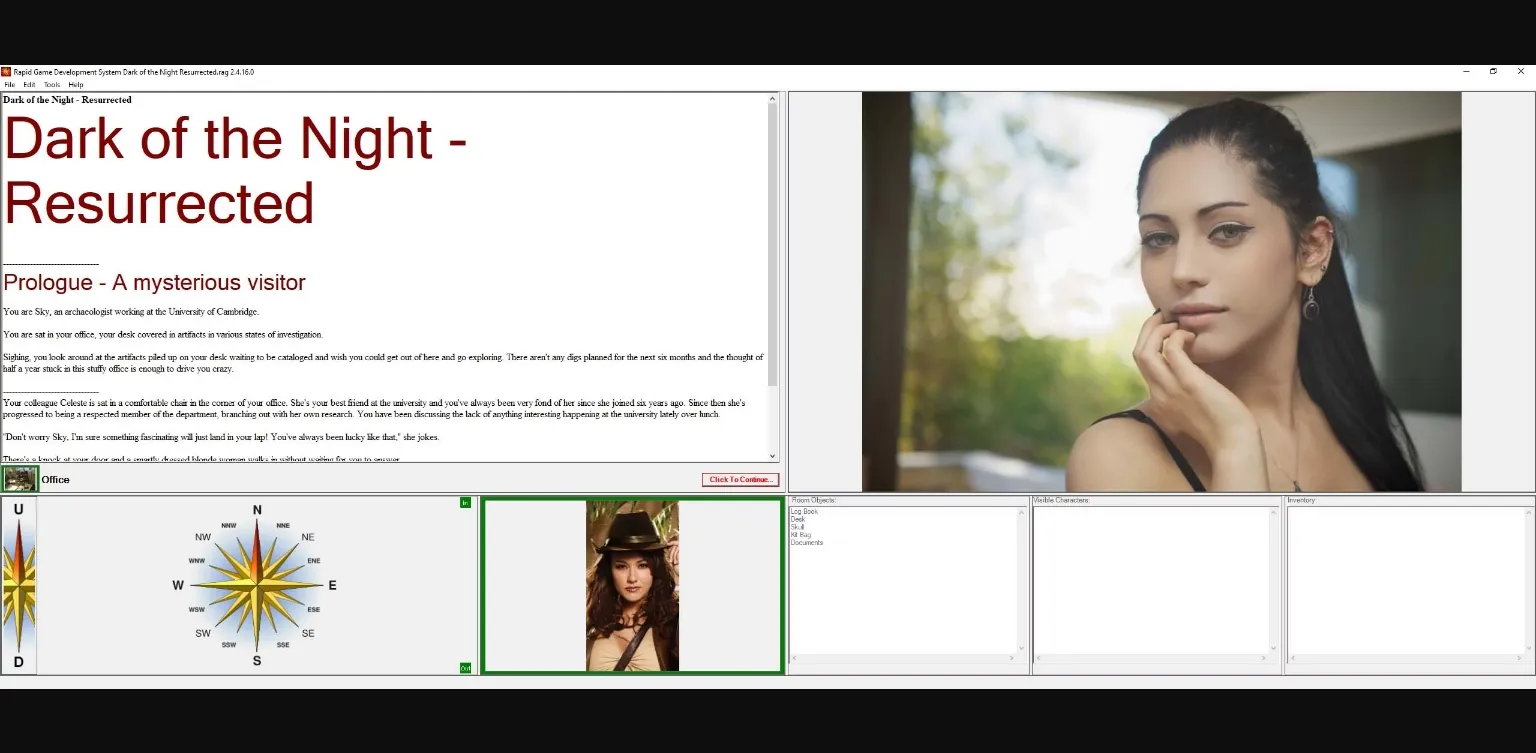1536x753 pixels.
Task: Click the North point on the compass
Action: point(257,510)
